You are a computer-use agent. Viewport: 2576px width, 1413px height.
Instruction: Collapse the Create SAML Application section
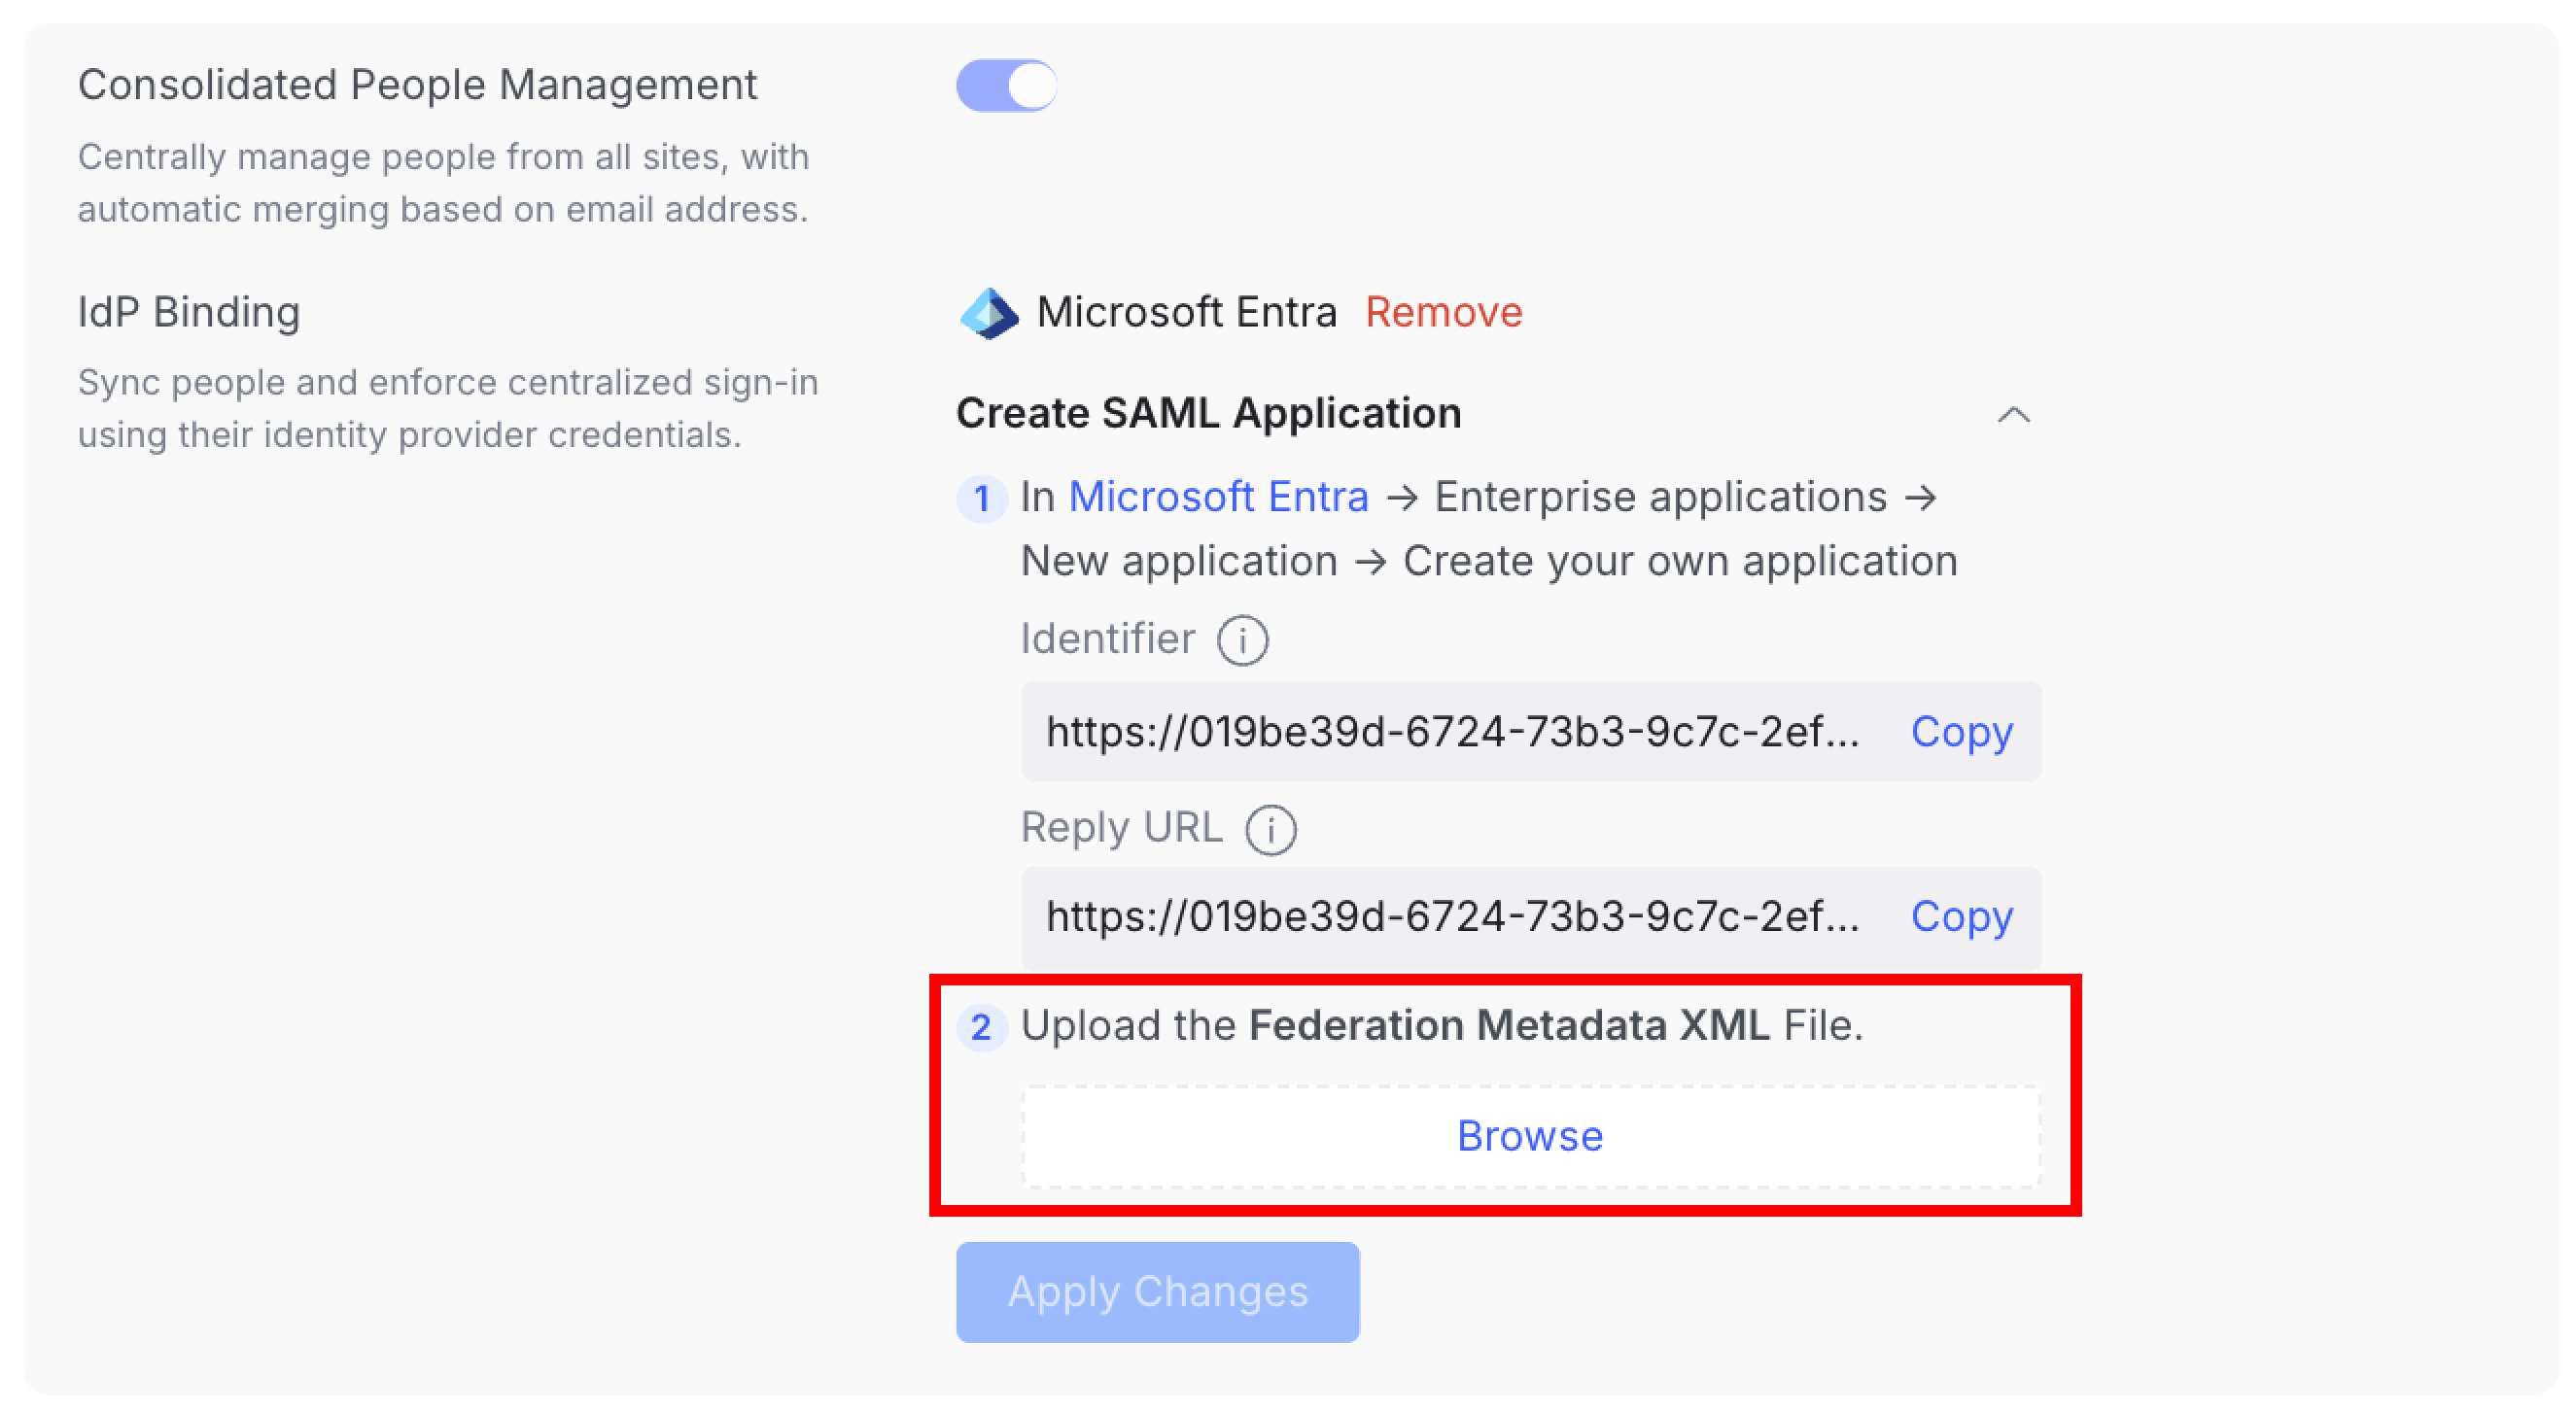pos(2013,415)
